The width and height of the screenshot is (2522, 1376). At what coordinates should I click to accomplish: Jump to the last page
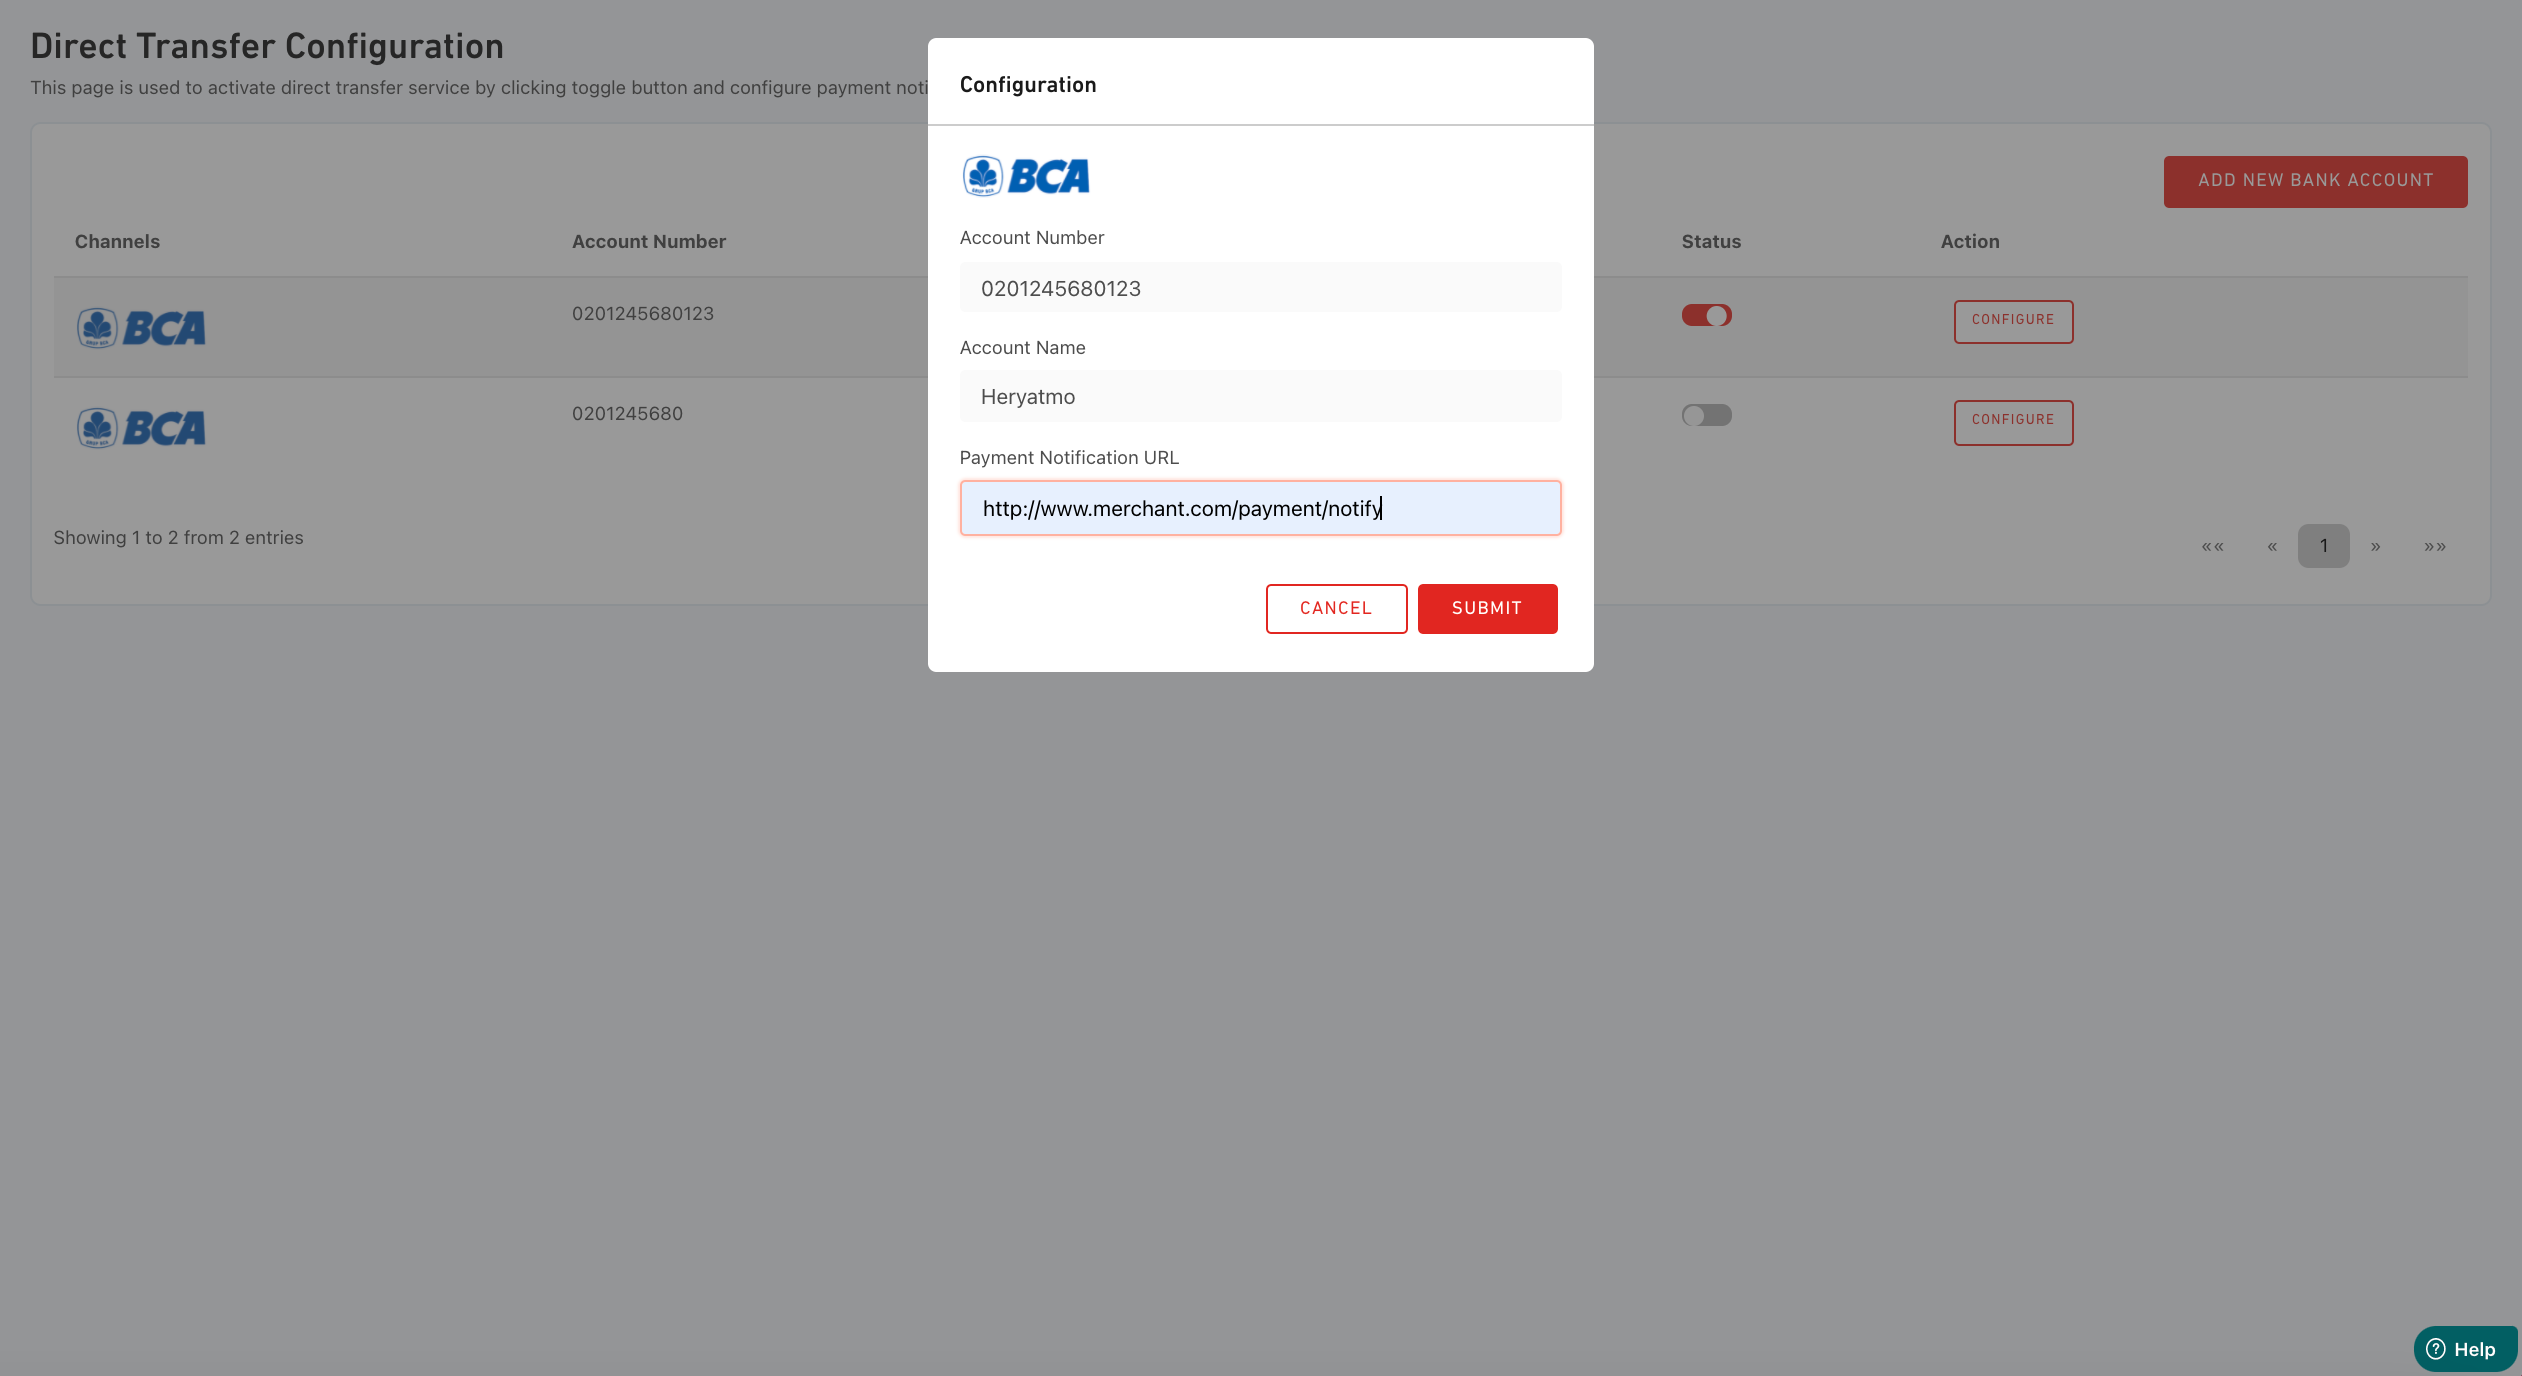tap(2435, 546)
